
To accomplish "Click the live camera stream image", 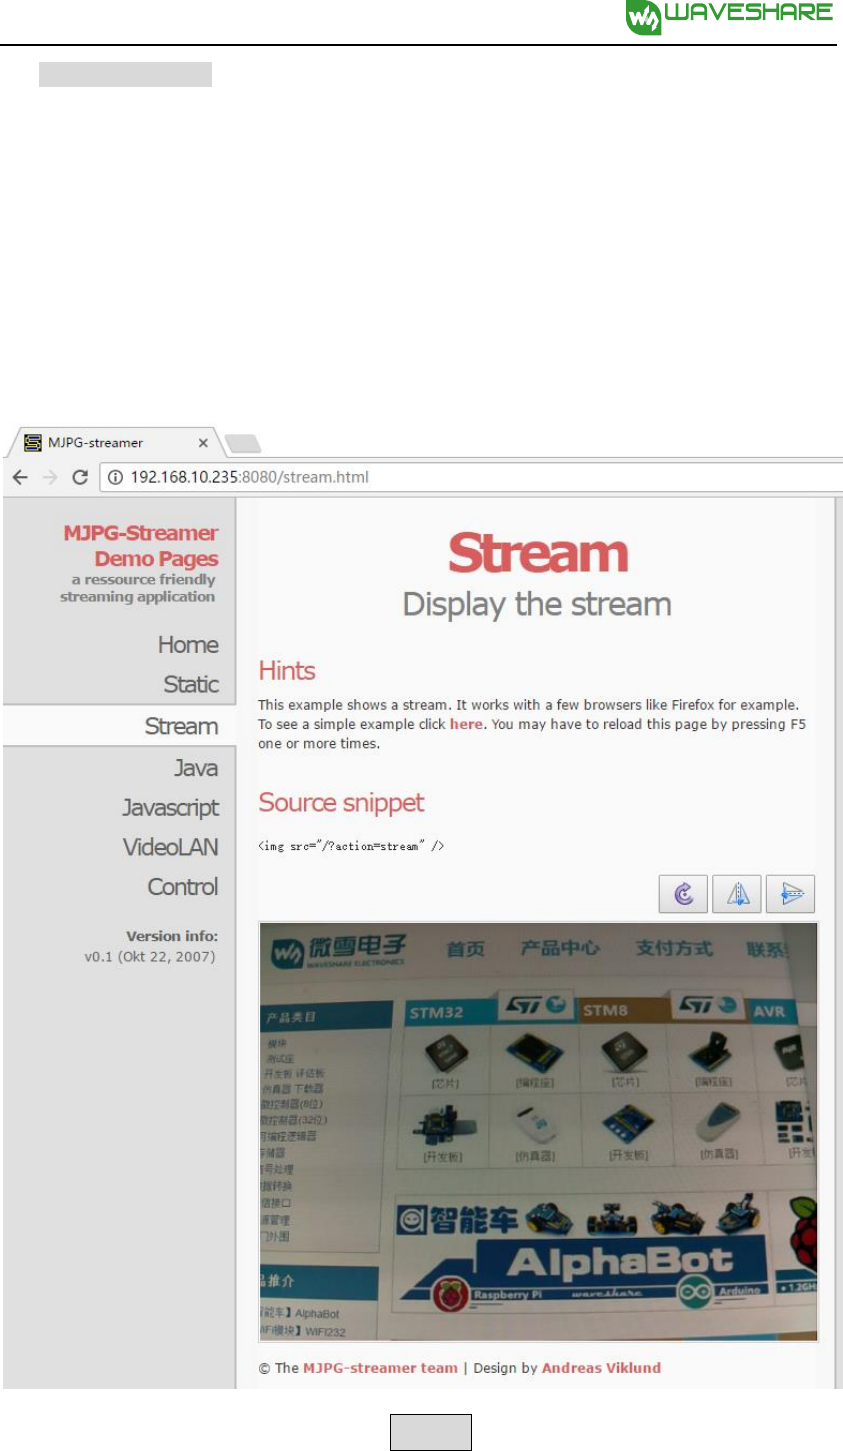I will click(538, 1131).
